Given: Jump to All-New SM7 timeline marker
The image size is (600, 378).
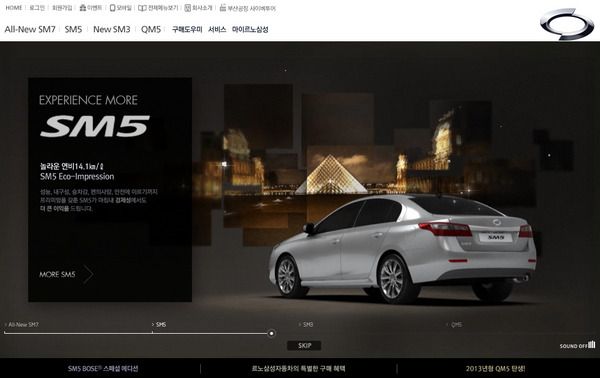Looking at the screenshot, I should pos(22,324).
